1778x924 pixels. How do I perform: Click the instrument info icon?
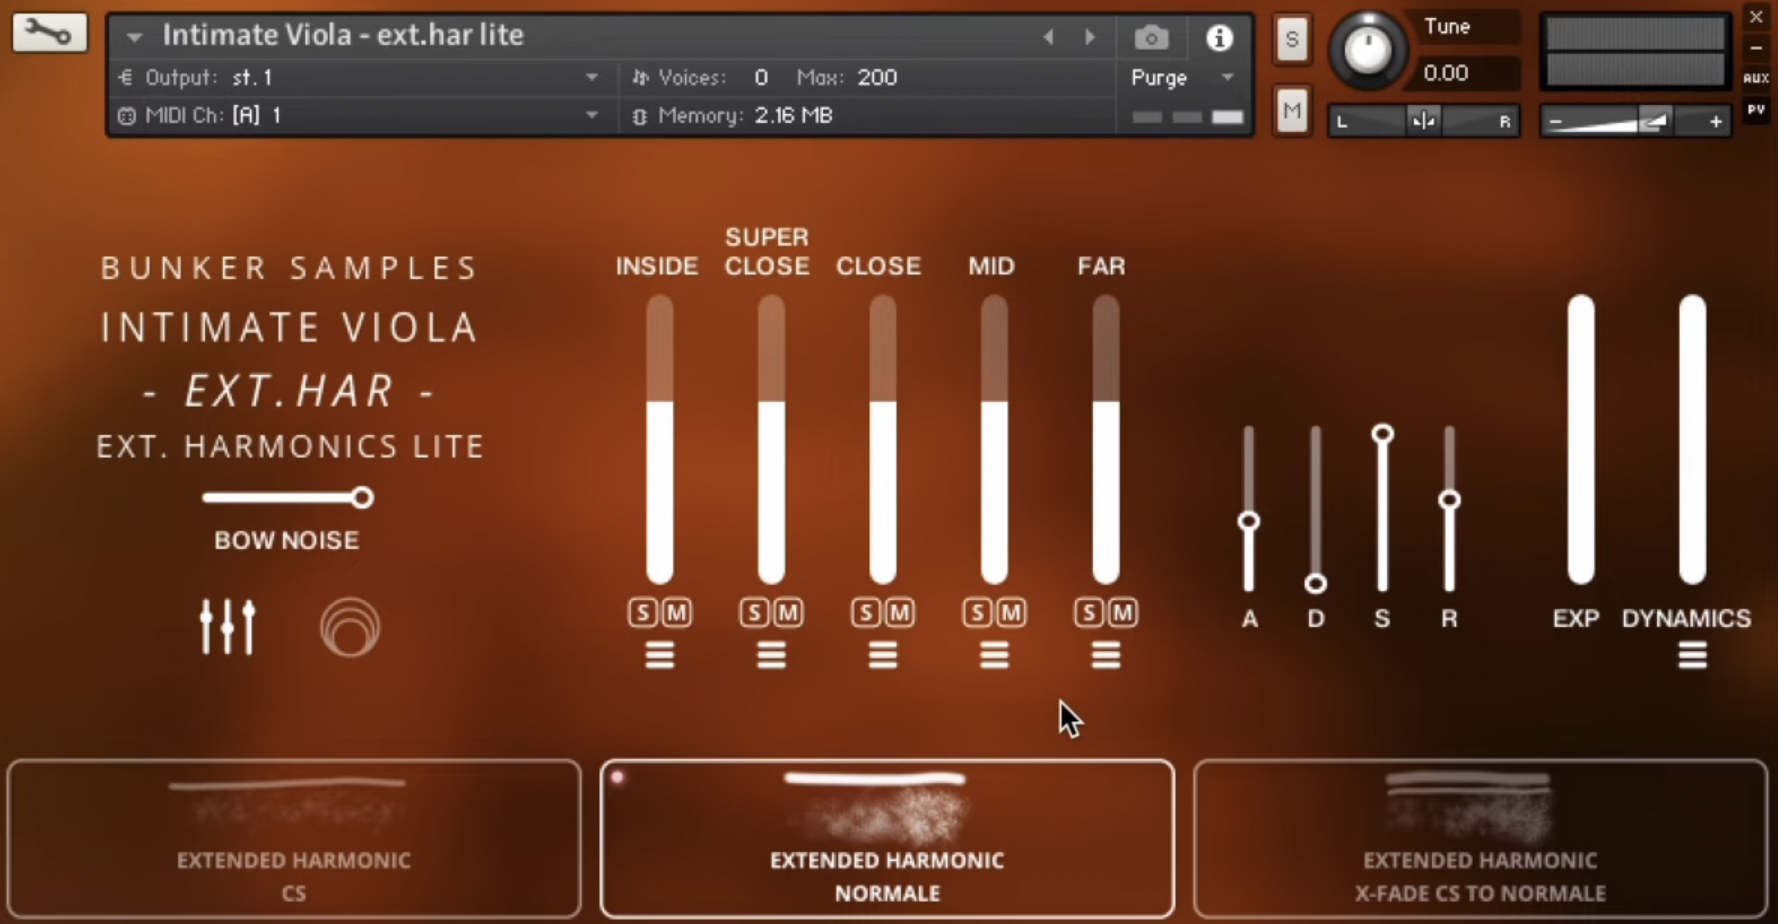pos(1219,37)
